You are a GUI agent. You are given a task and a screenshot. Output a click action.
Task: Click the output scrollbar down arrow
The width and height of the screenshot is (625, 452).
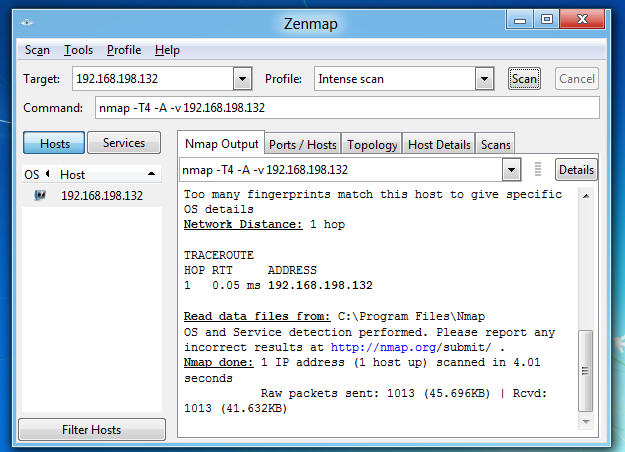(586, 422)
